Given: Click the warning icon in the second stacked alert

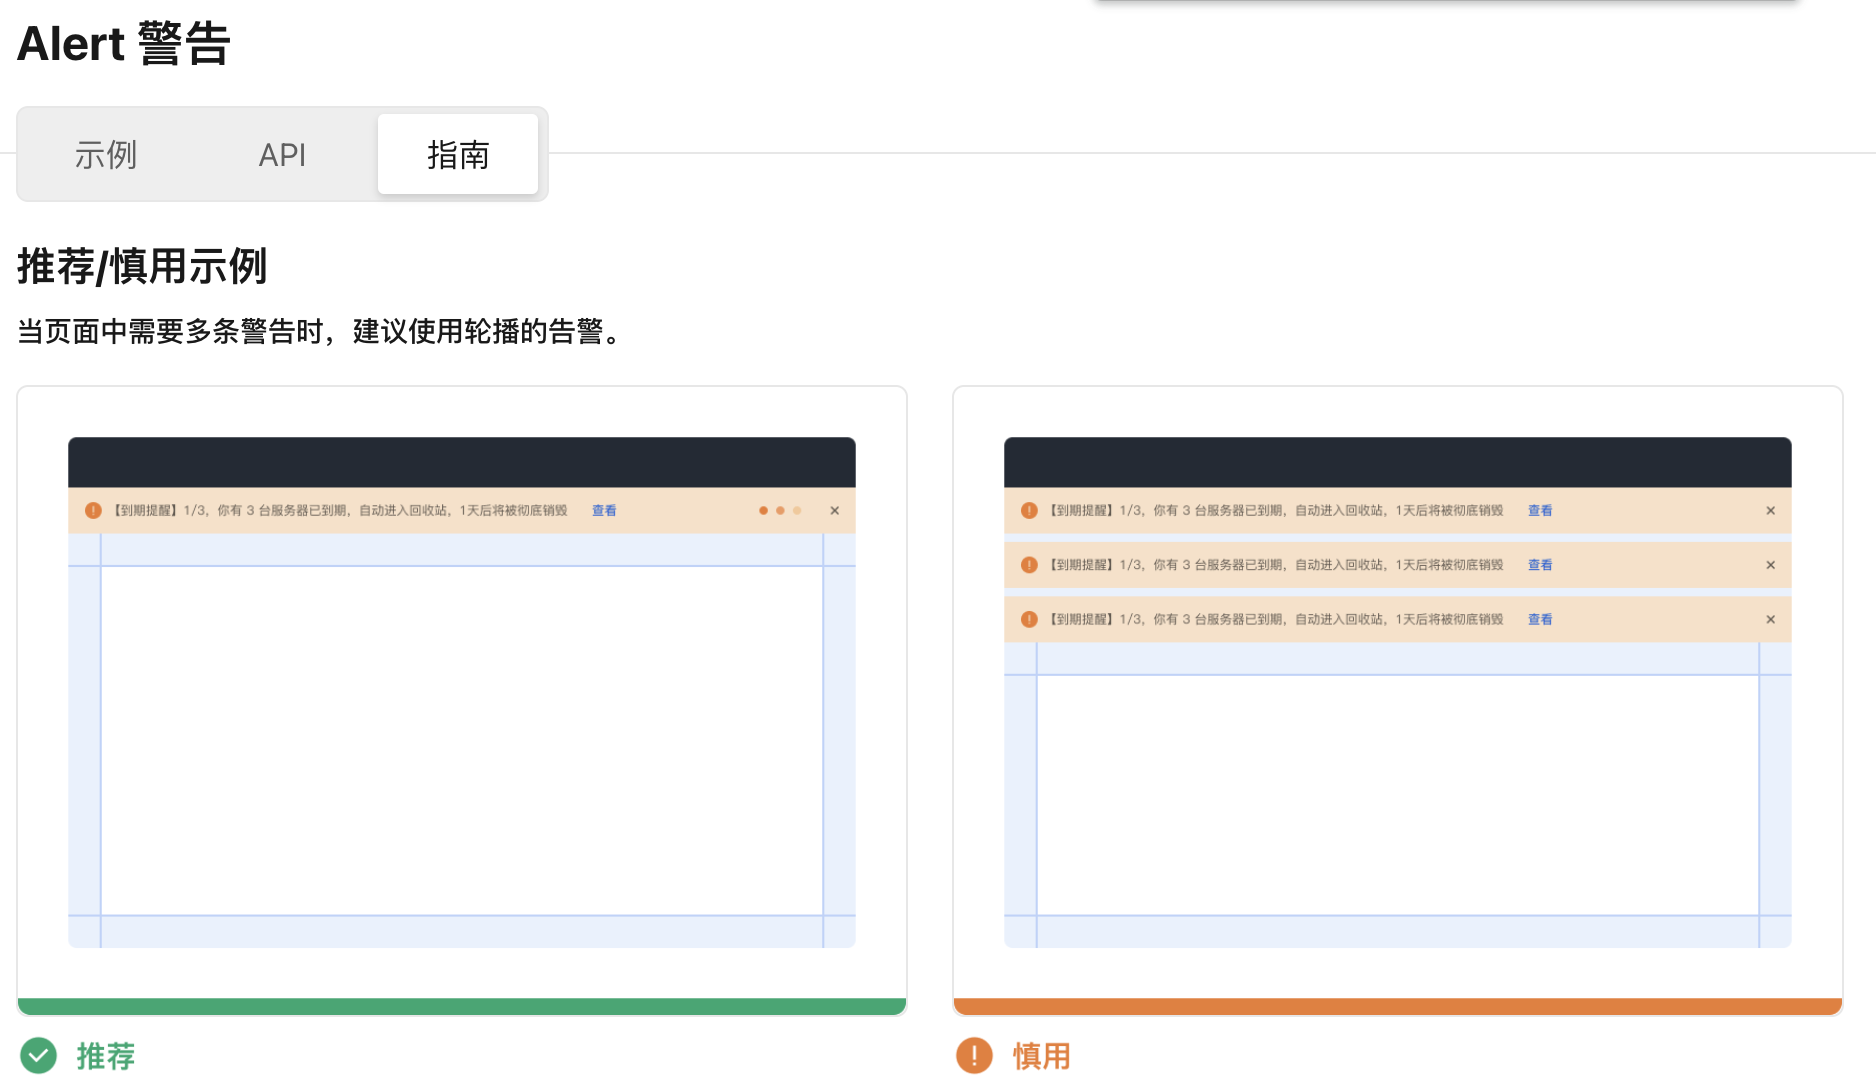Looking at the screenshot, I should click(x=1029, y=564).
